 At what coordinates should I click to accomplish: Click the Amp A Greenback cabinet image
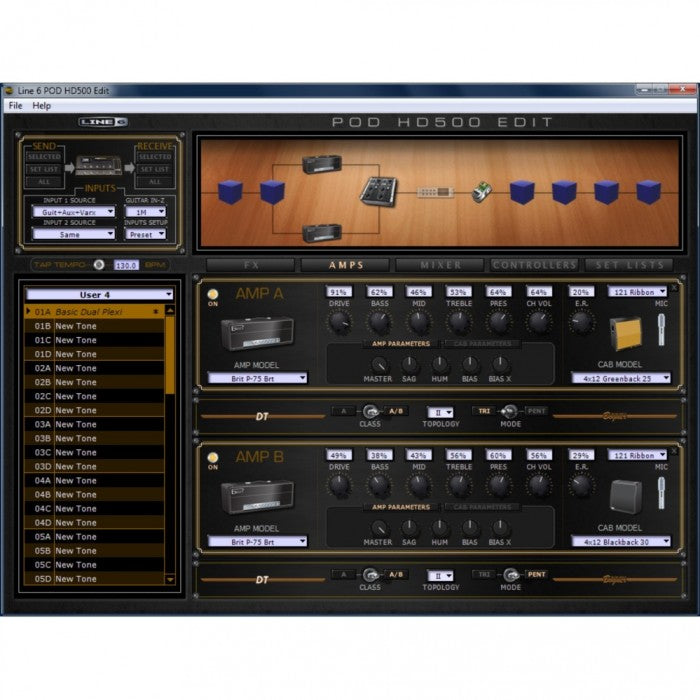(x=625, y=333)
